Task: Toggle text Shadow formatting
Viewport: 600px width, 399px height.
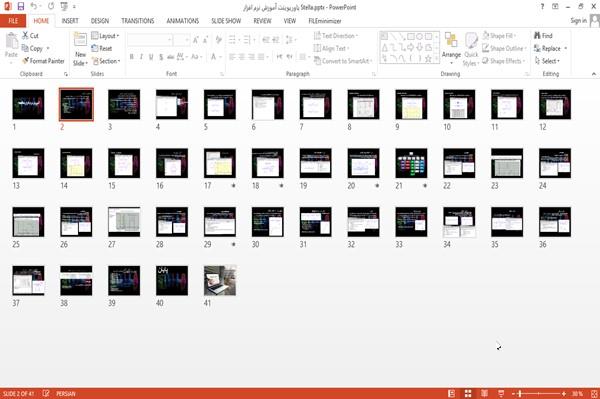Action: point(161,57)
